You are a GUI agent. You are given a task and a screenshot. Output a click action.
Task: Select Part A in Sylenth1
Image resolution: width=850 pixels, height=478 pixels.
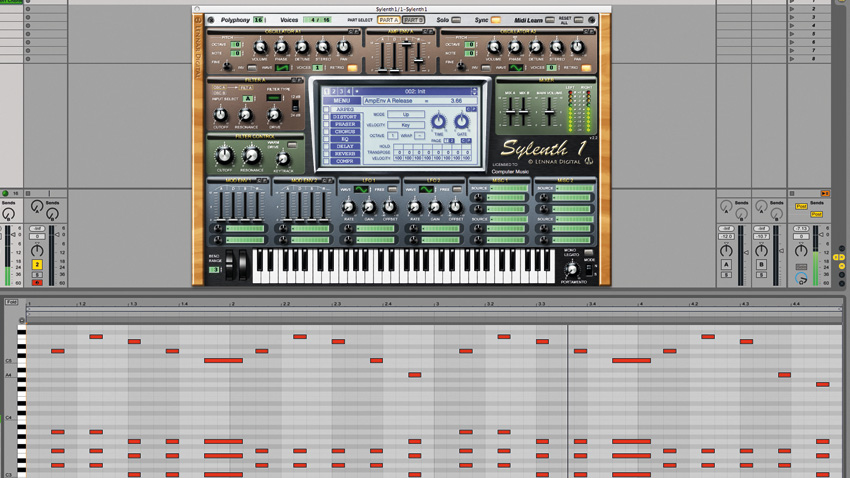click(388, 20)
